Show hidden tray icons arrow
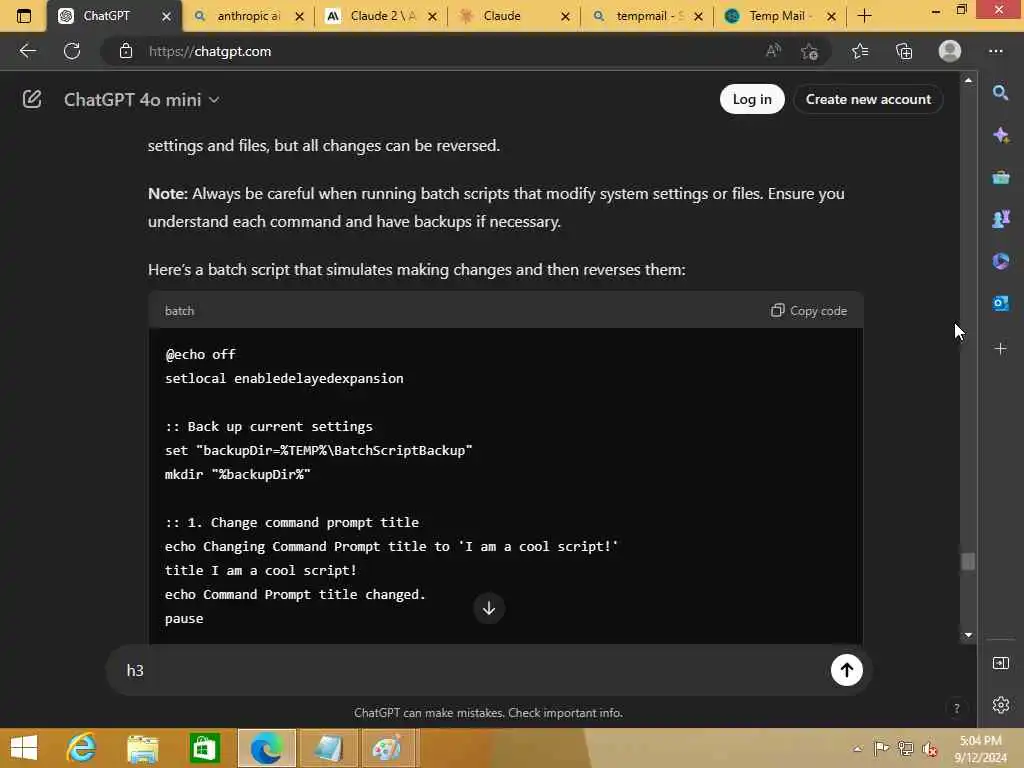1024x768 pixels. click(x=857, y=749)
